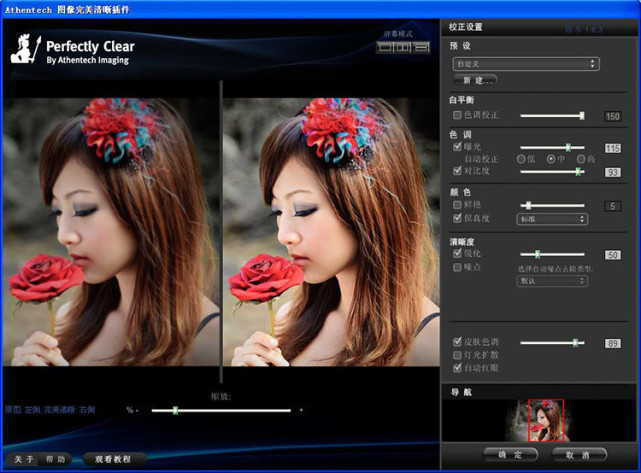Click the original image preview on left
The height and width of the screenshot is (473, 641).
(x=111, y=232)
